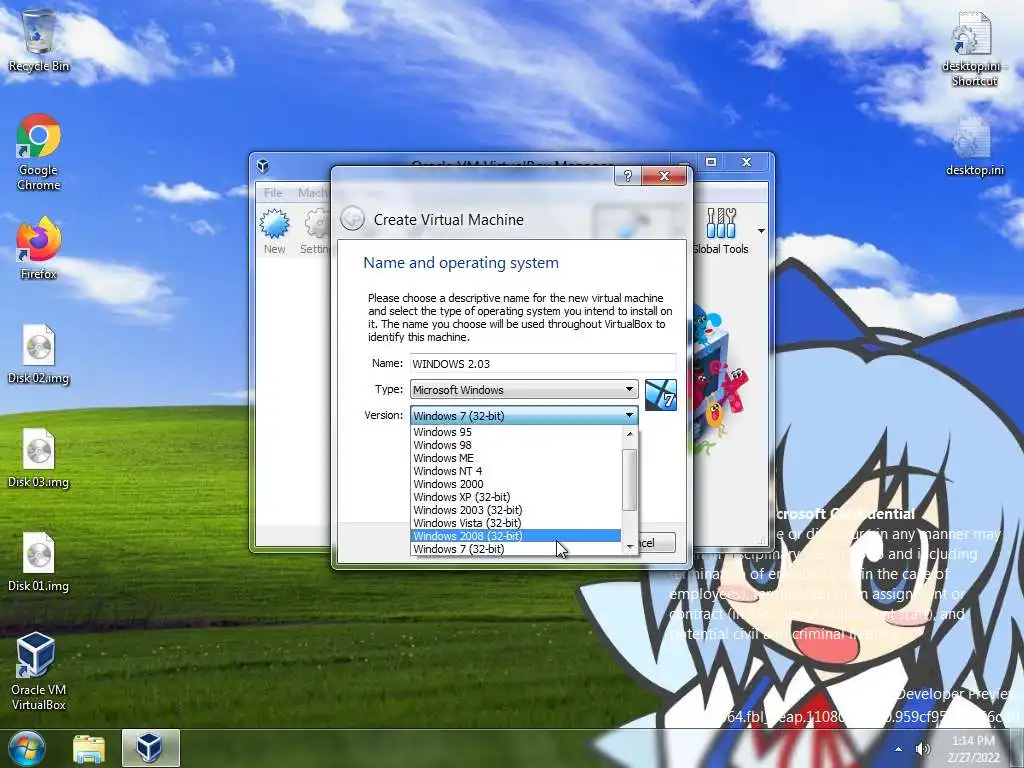The height and width of the screenshot is (768, 1024).
Task: Open File Explorer from taskbar
Action: [89, 748]
